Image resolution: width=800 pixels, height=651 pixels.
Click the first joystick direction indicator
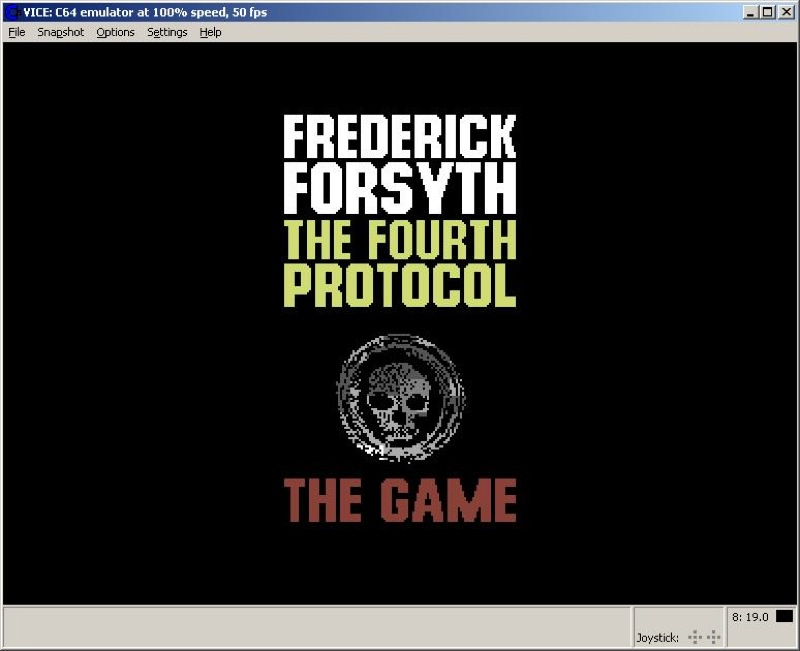click(695, 637)
